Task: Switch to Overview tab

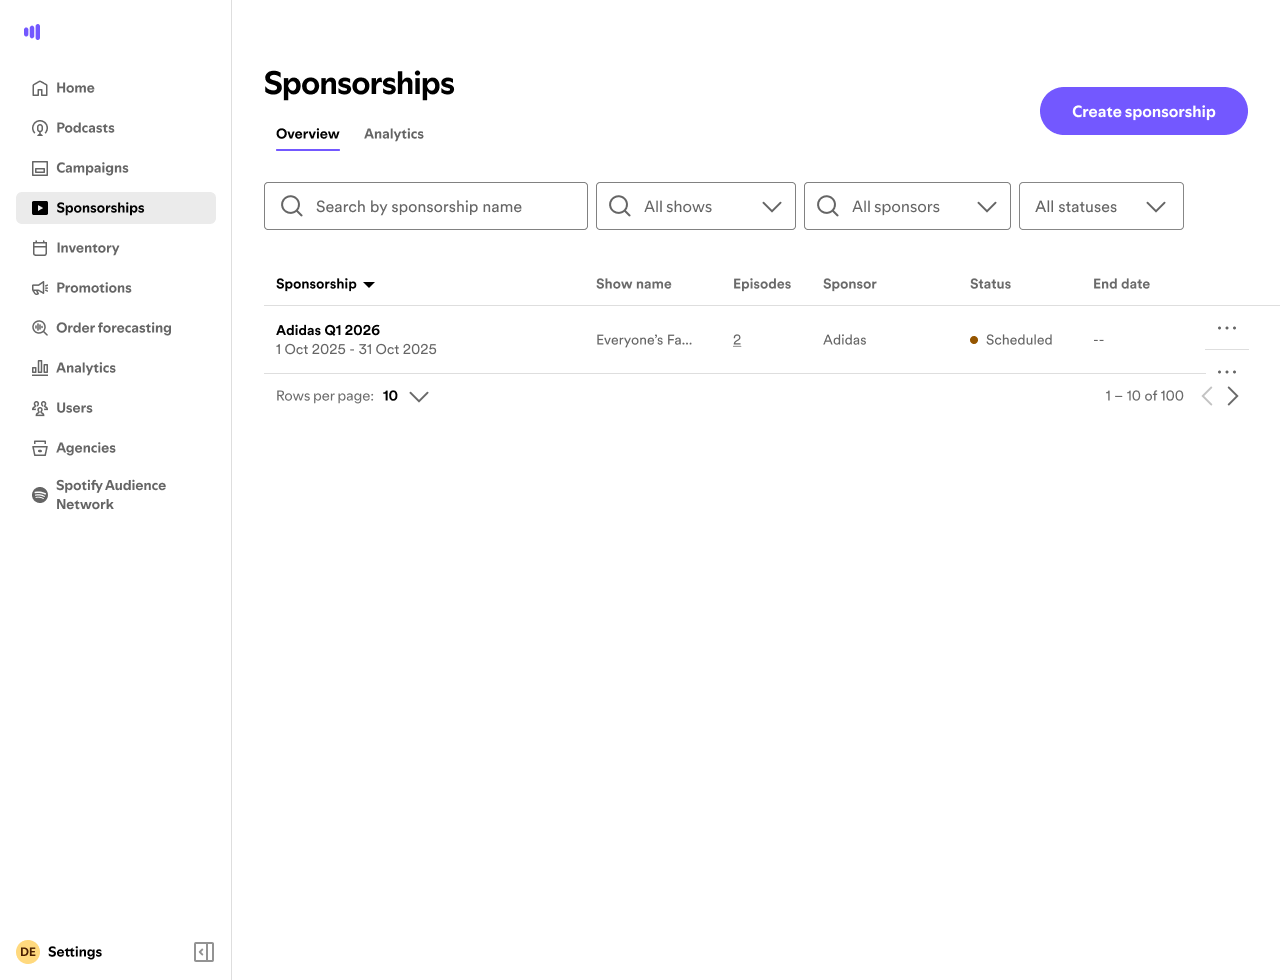Action: tap(308, 134)
